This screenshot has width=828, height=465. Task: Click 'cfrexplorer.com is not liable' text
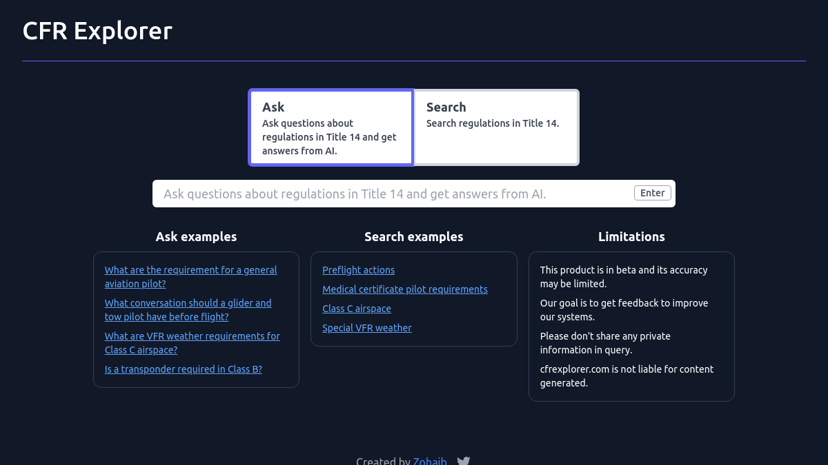point(627,376)
